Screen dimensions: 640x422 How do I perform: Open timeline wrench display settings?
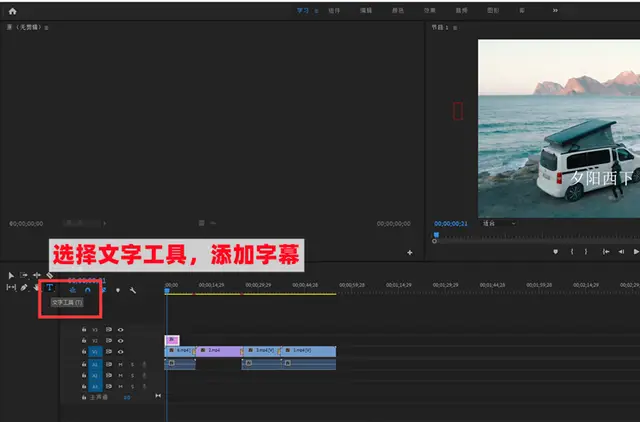coord(133,290)
